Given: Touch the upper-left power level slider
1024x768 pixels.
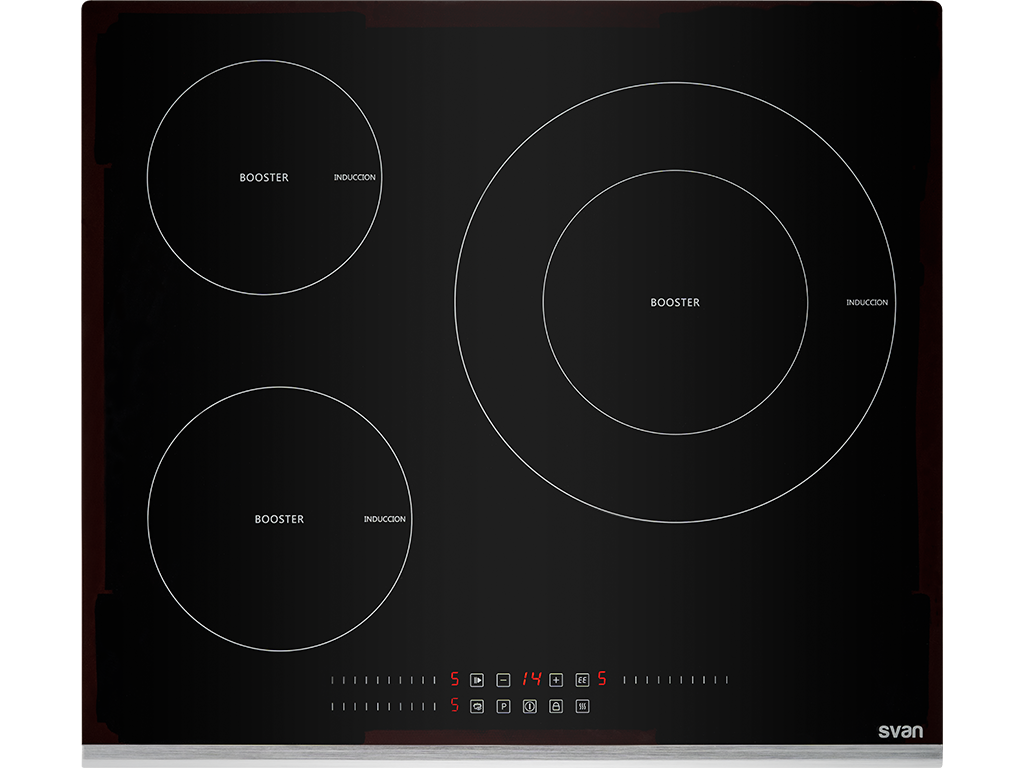Looking at the screenshot, I should pyautogui.click(x=383, y=680).
